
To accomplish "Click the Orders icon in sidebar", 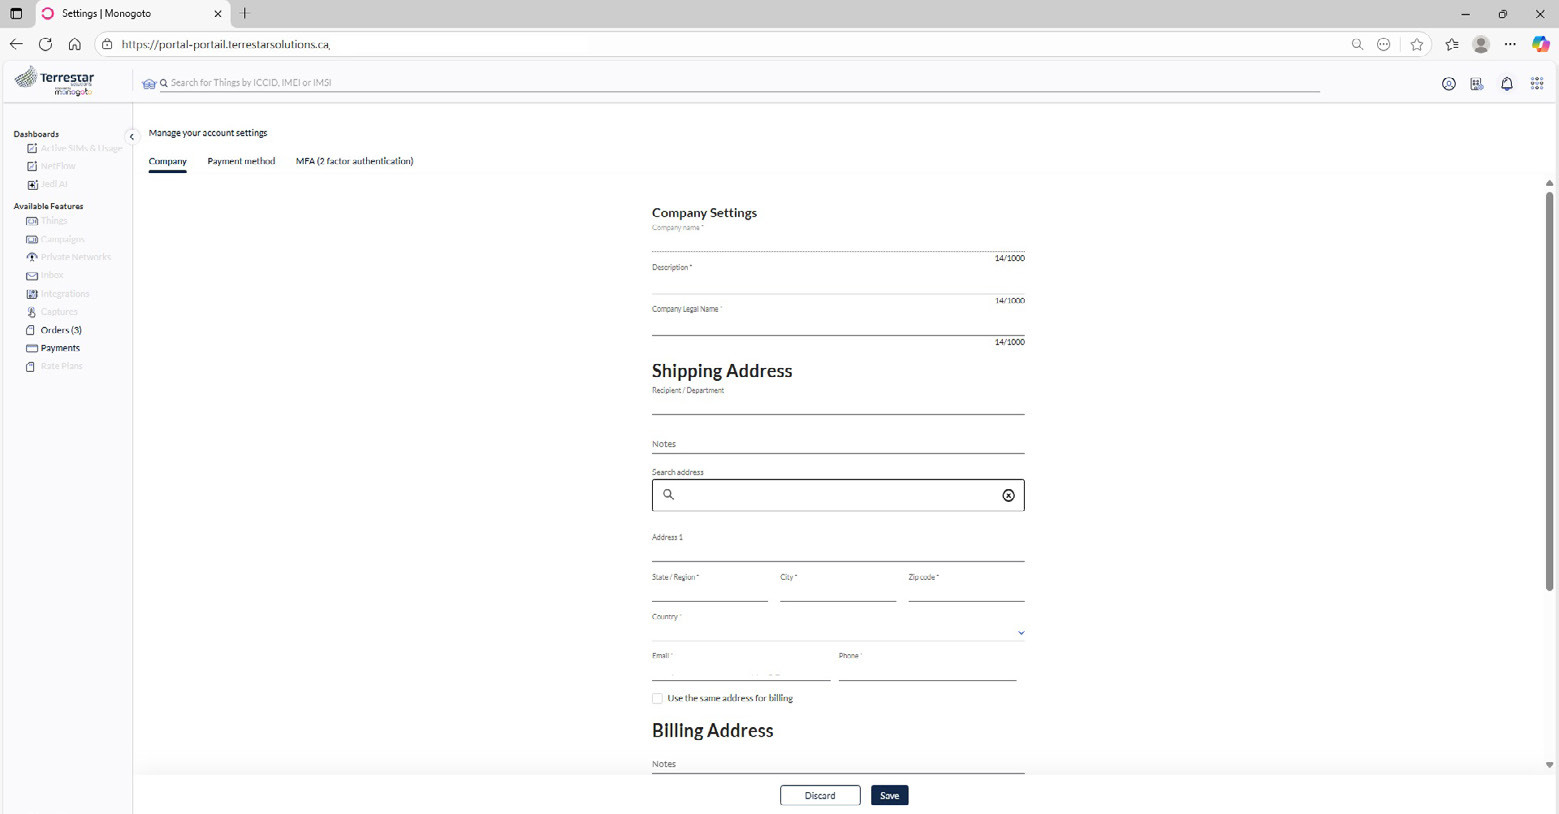I will [x=31, y=330].
